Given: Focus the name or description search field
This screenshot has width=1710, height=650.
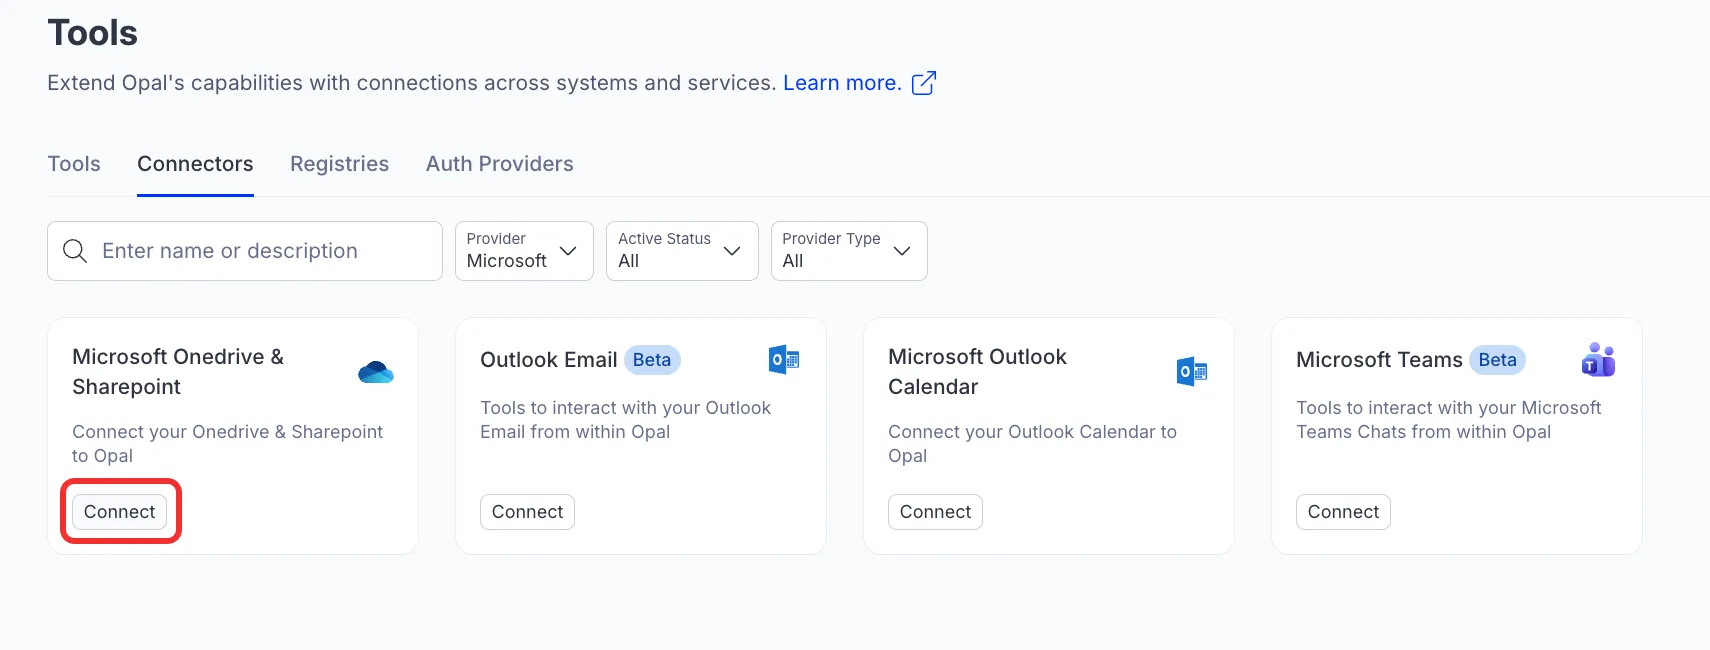Looking at the screenshot, I should tap(245, 251).
